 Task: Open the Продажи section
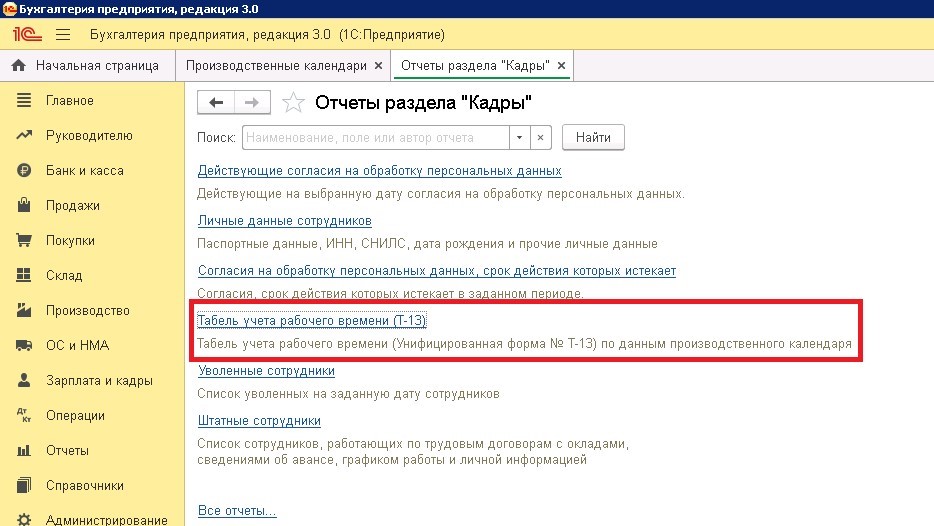(x=73, y=206)
